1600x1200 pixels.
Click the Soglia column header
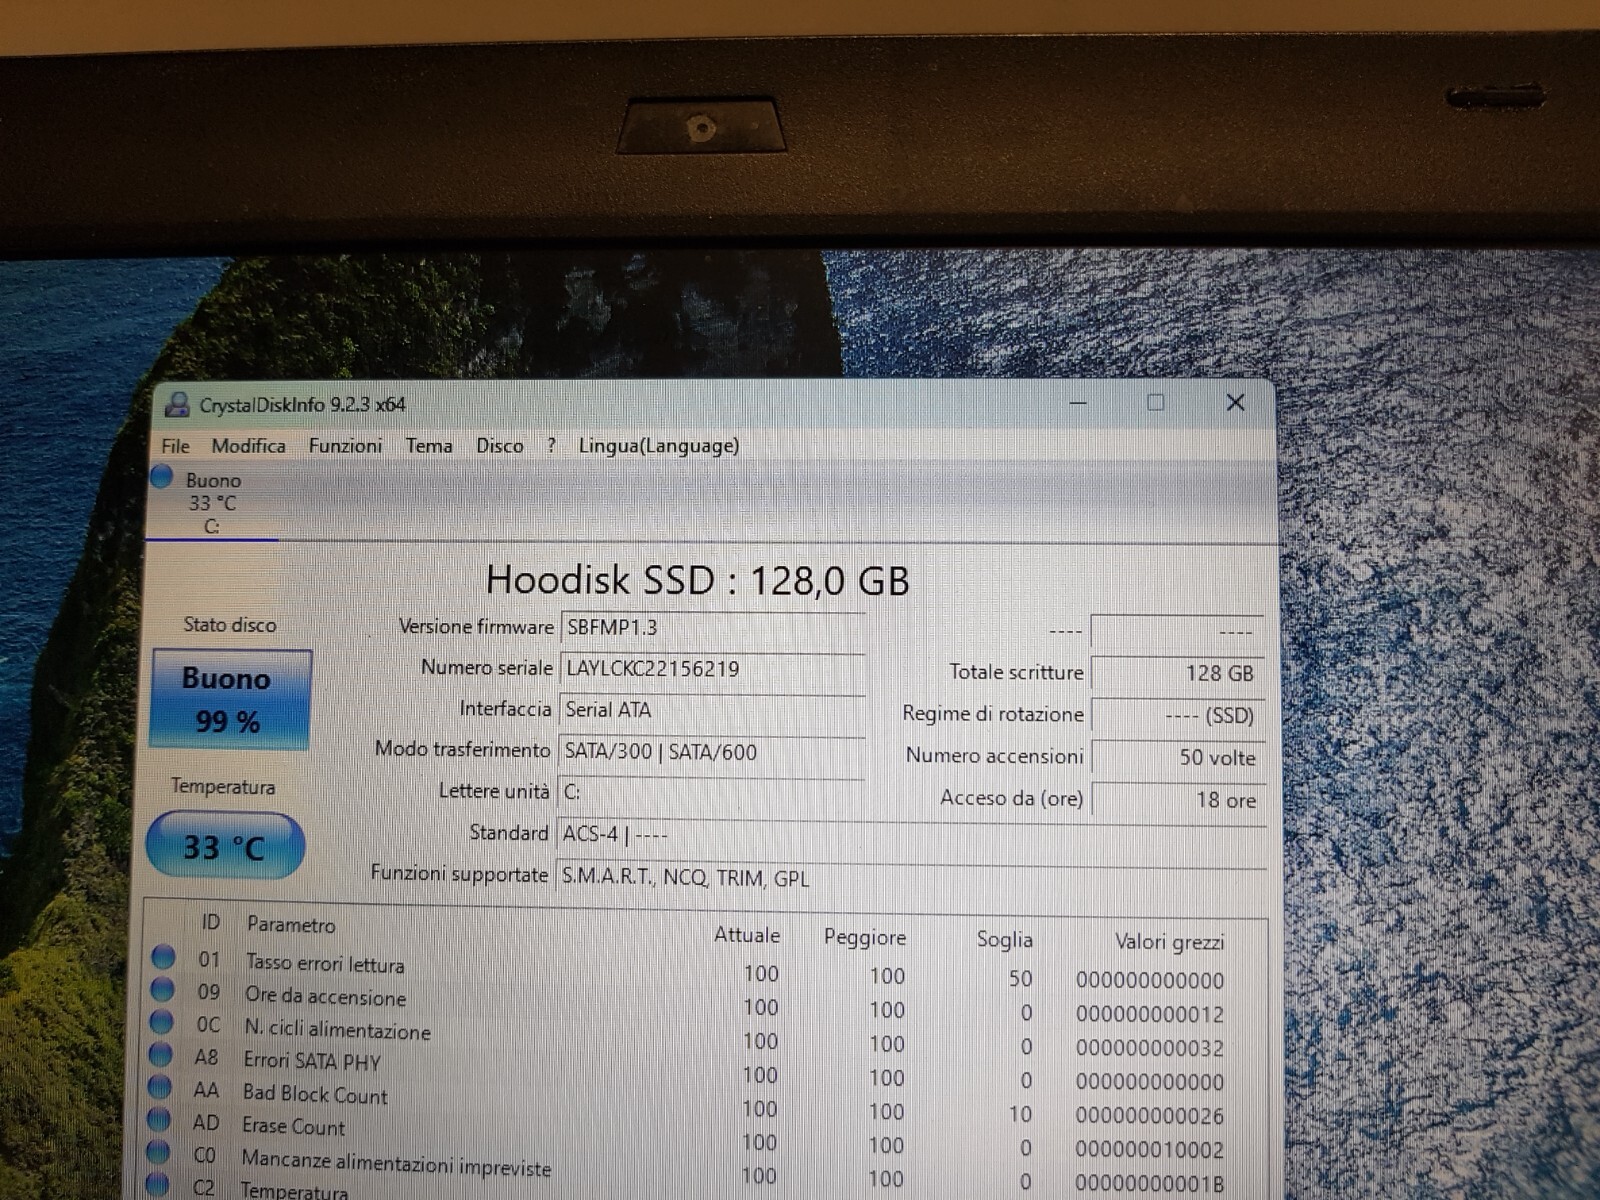point(1004,939)
